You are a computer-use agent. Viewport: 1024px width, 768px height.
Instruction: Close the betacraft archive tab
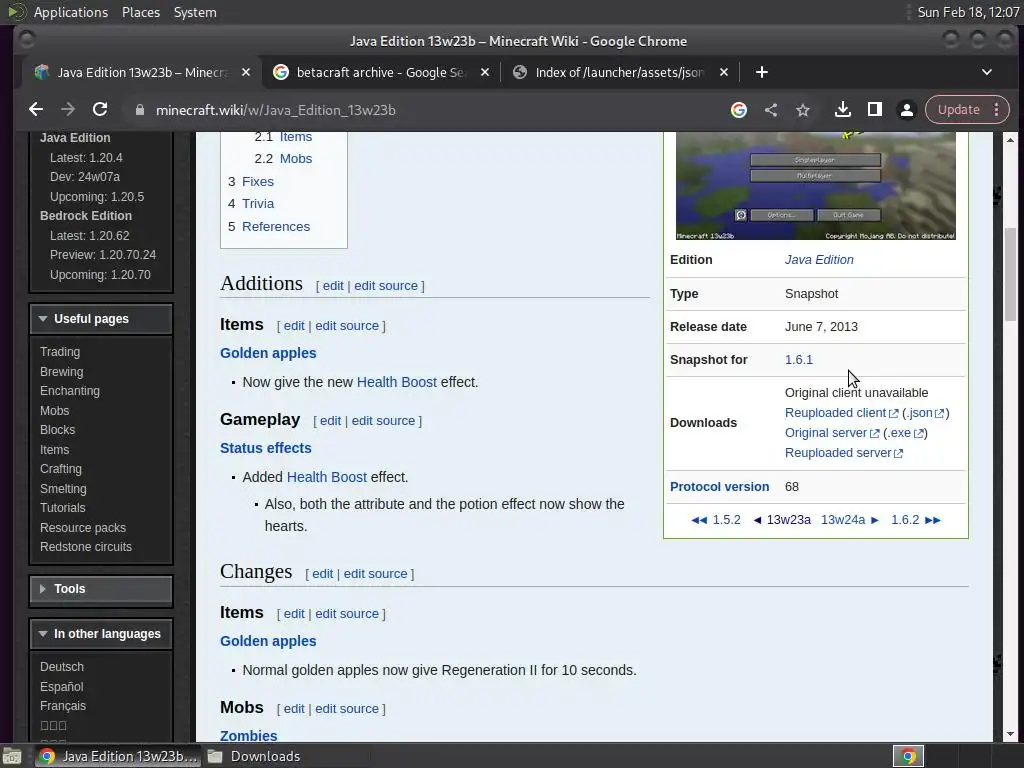tap(485, 72)
